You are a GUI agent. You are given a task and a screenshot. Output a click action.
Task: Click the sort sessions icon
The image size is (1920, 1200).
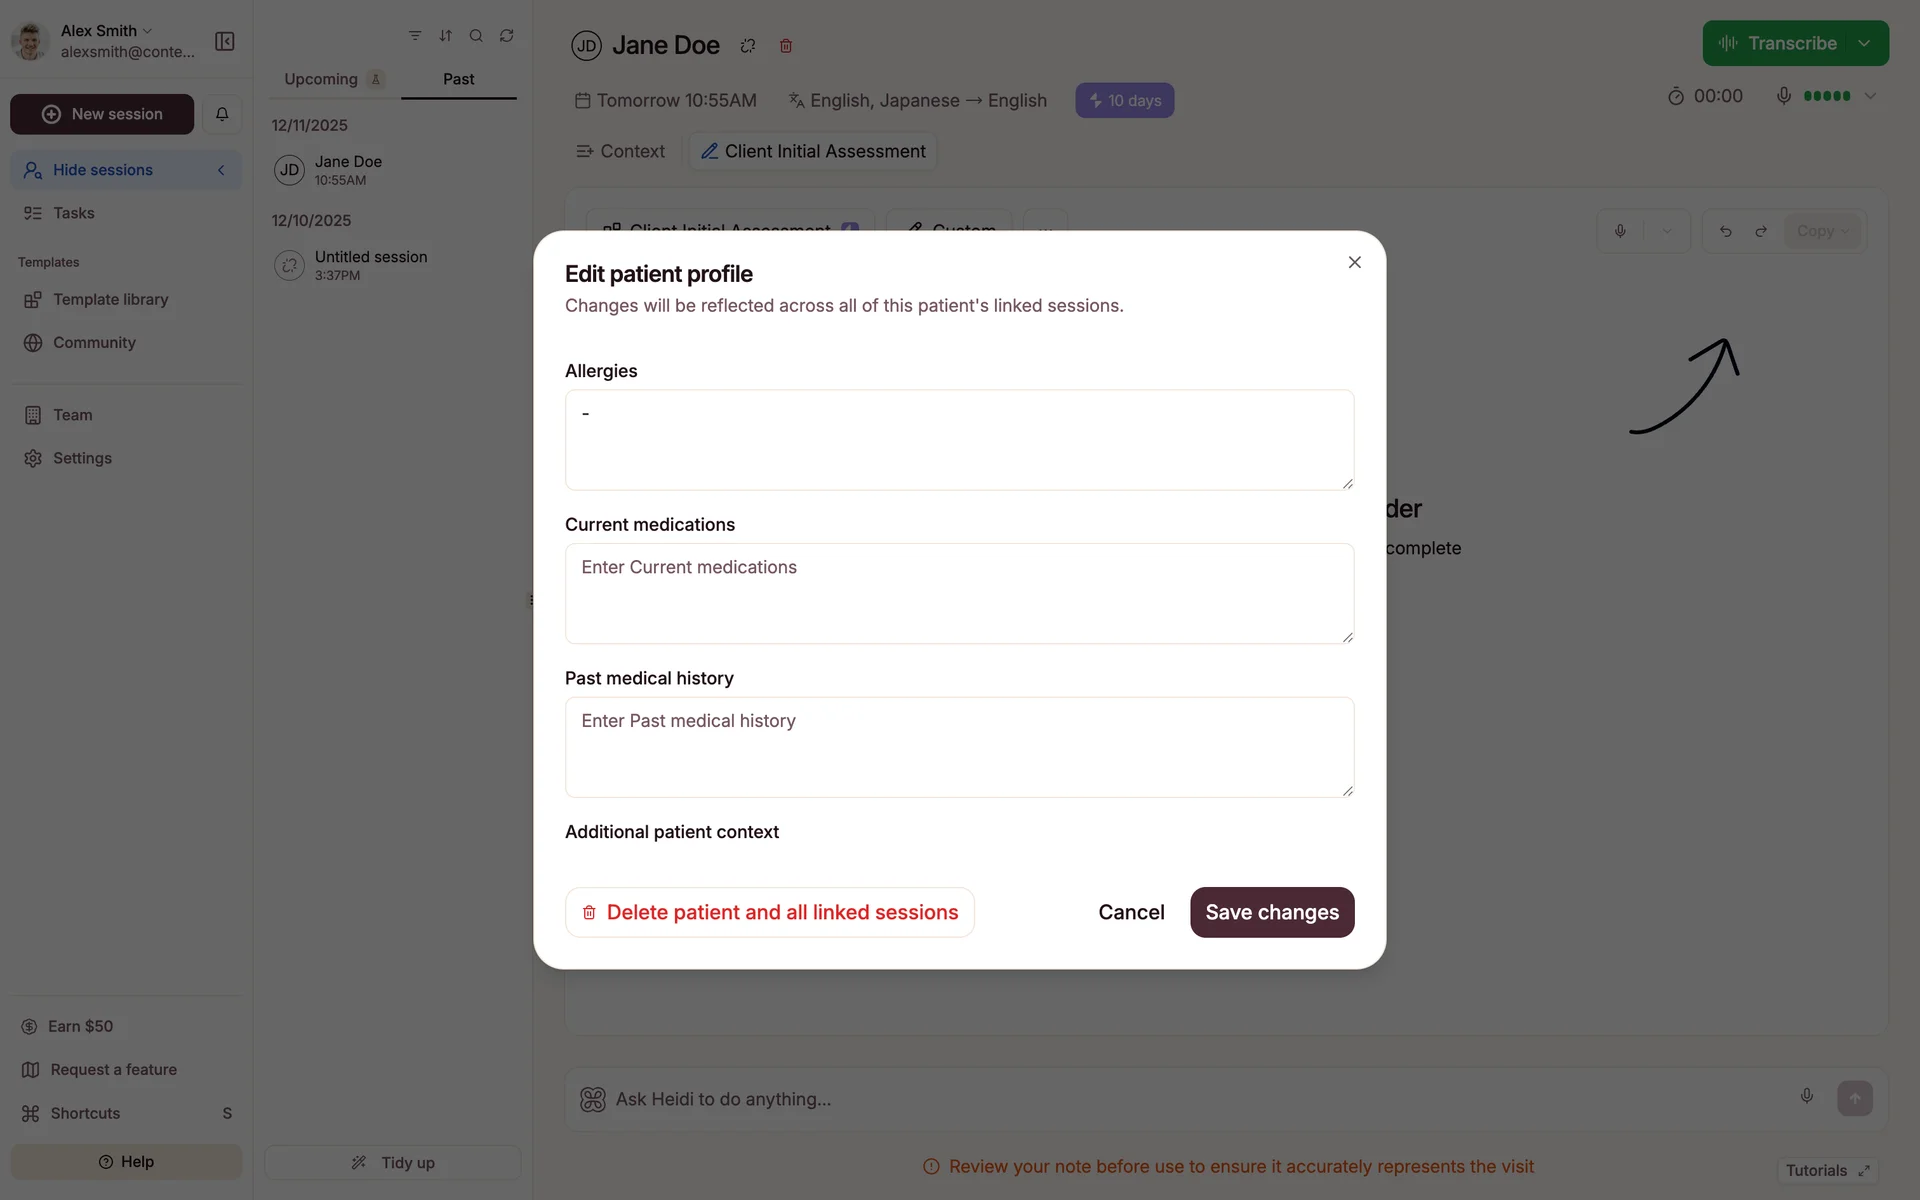pyautogui.click(x=446, y=36)
